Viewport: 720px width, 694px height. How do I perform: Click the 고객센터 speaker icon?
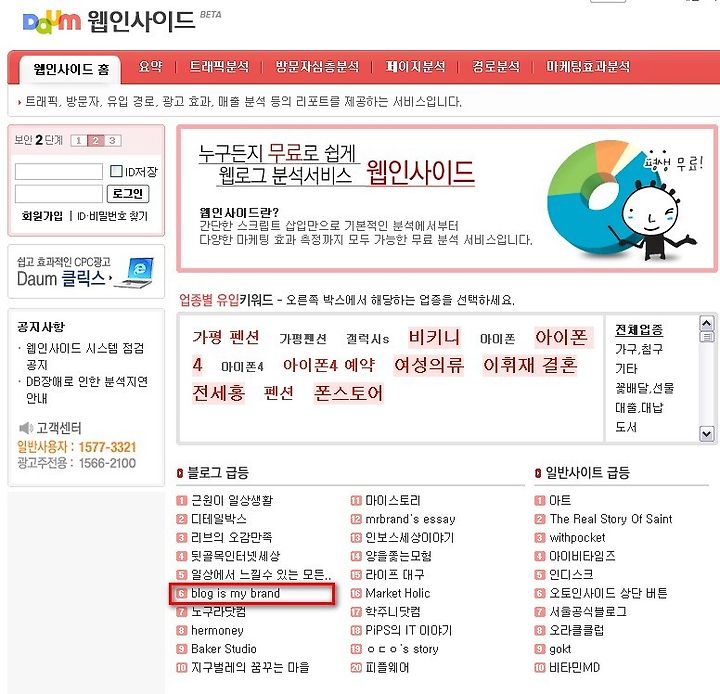pos(25,428)
